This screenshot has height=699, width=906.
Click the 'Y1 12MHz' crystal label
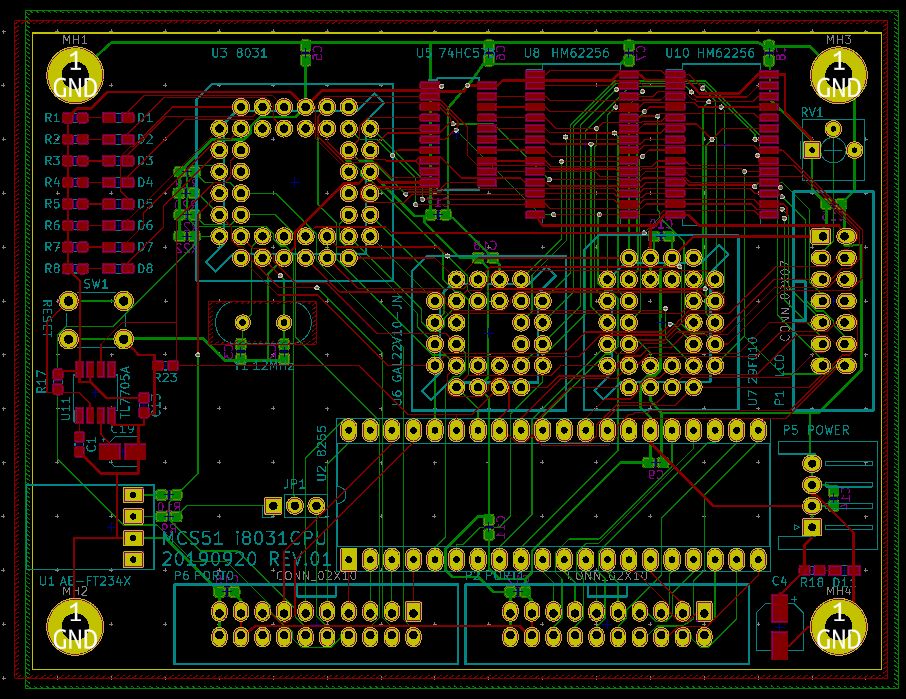coord(264,366)
